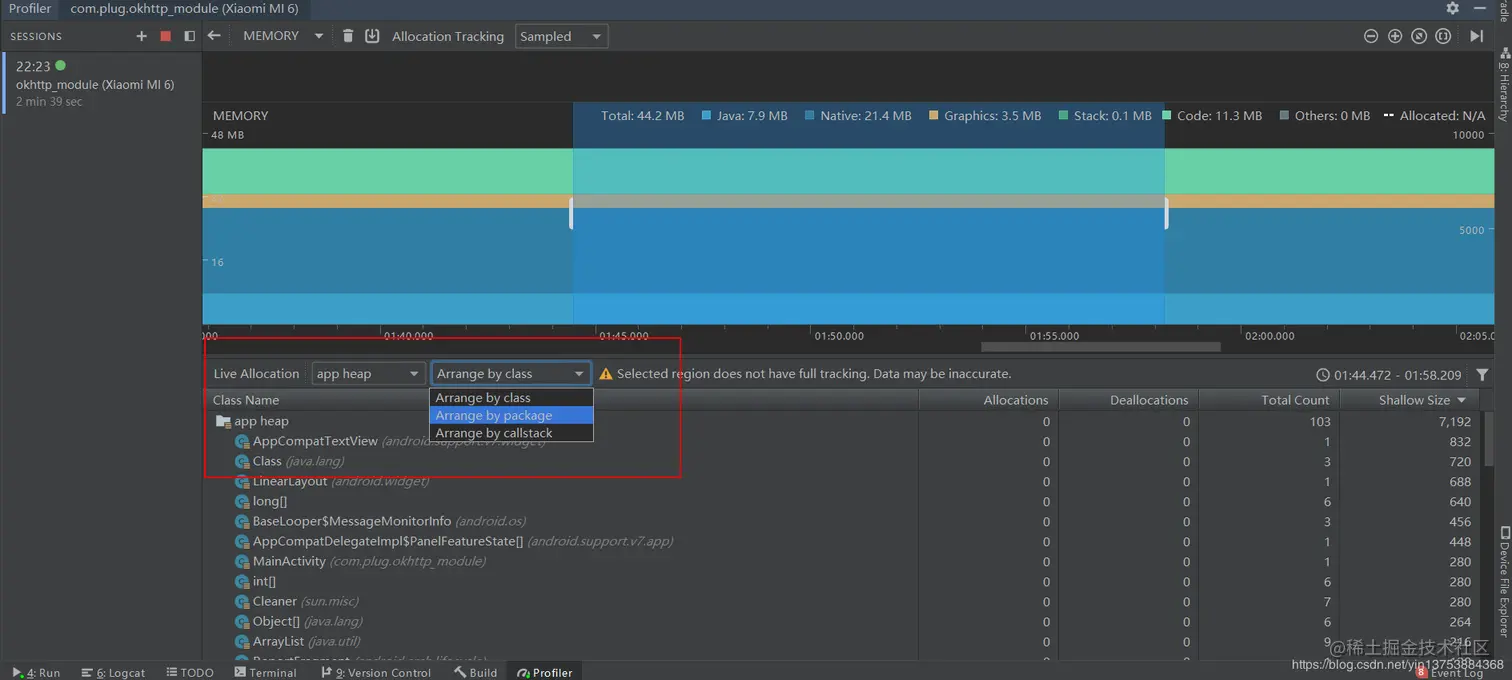This screenshot has width=1512, height=680.
Task: Select the int[] class row
Action: pos(843,581)
